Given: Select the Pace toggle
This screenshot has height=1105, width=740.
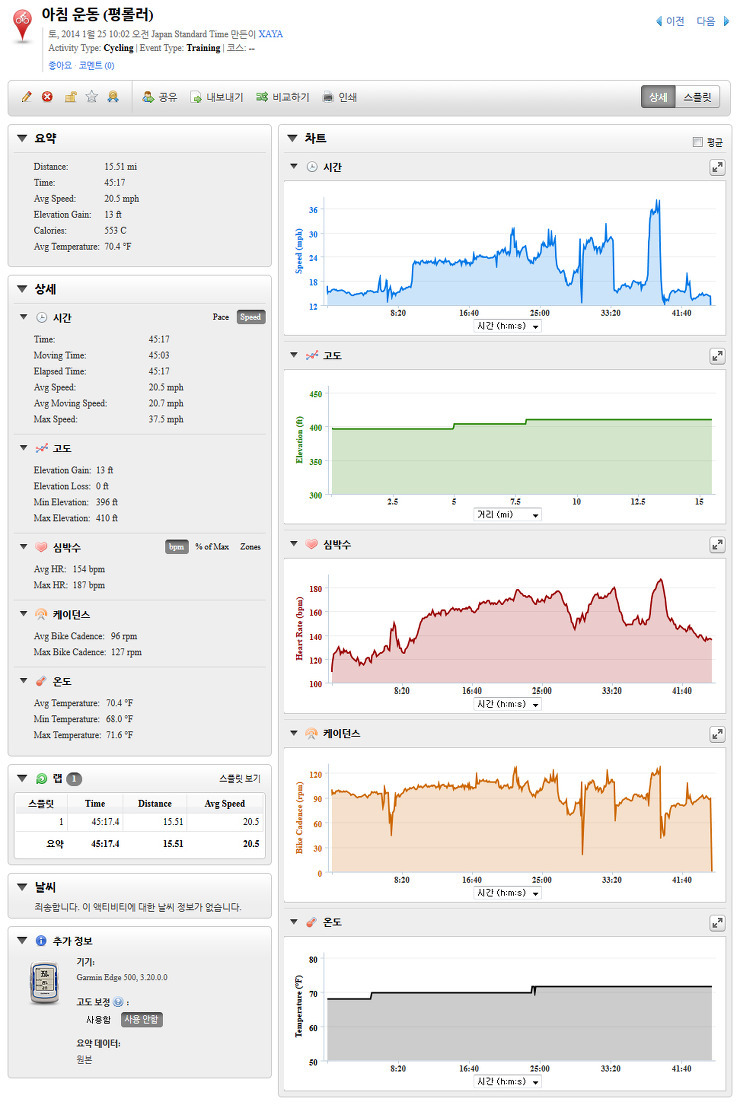Looking at the screenshot, I should [221, 317].
